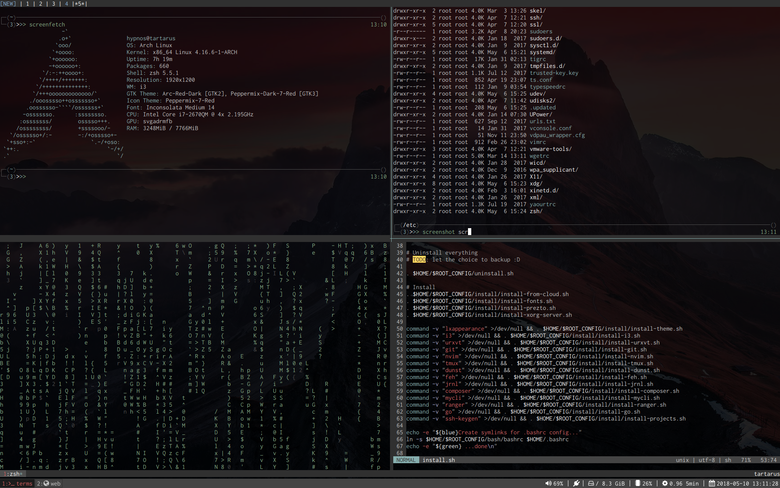Click the install-xorg-server.sh line in vim
Image resolution: width=780 pixels, height=488 pixels.
point(489,315)
